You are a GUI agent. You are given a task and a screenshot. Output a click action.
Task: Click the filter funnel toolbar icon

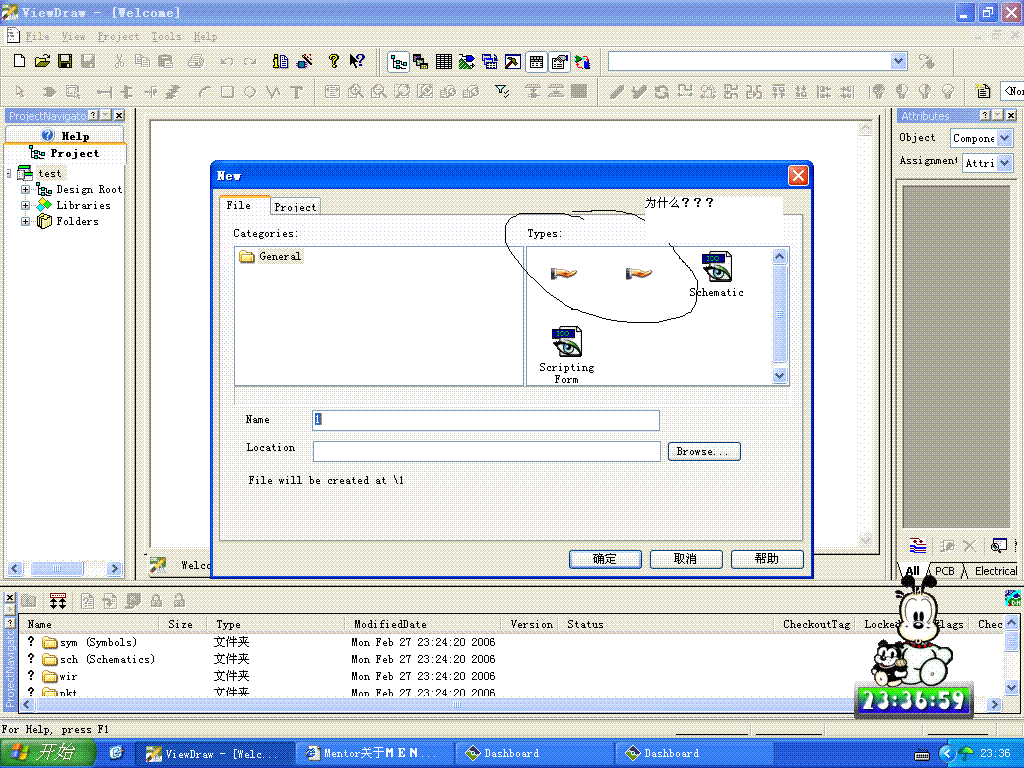click(x=502, y=91)
